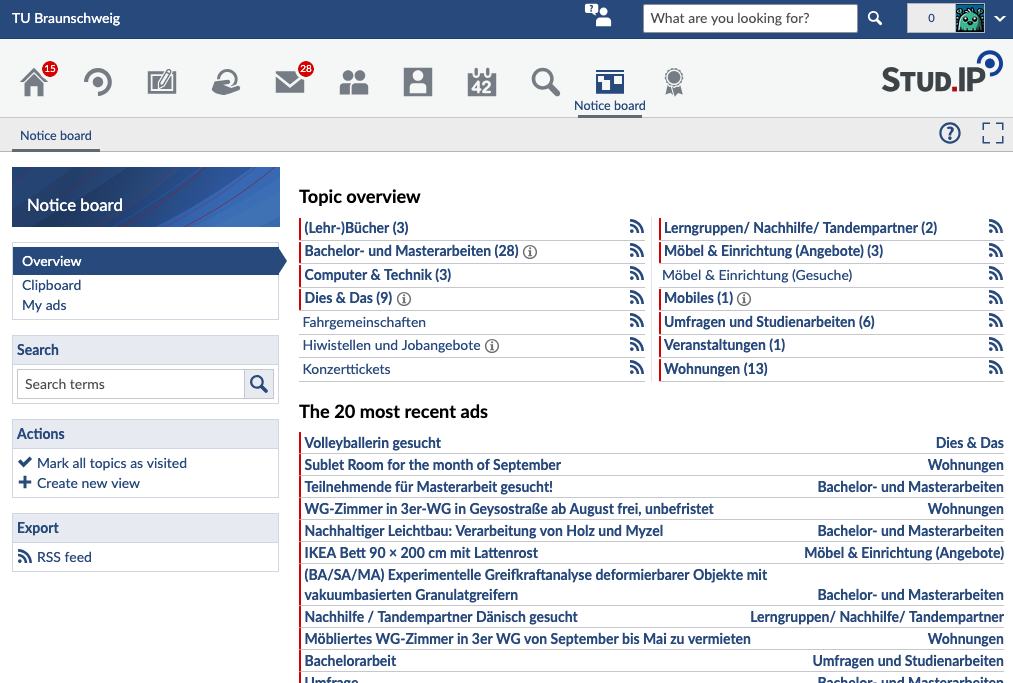Open the Start page home icon
The width and height of the screenshot is (1013, 683).
pos(34,82)
